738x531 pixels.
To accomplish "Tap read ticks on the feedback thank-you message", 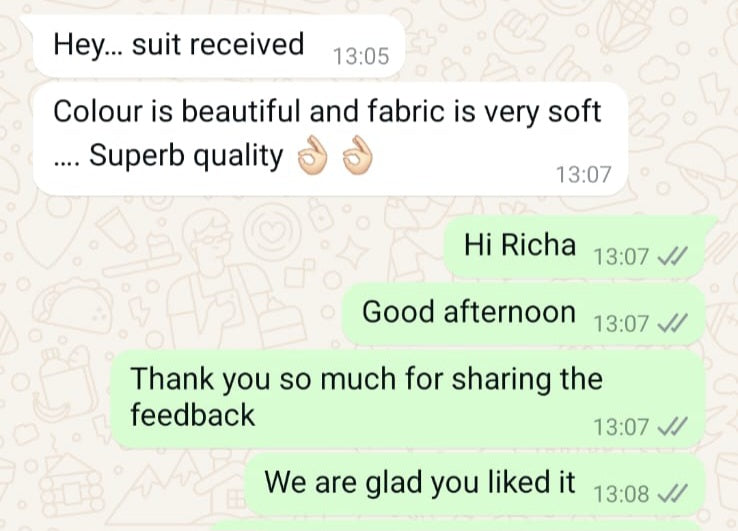I will (x=673, y=426).
